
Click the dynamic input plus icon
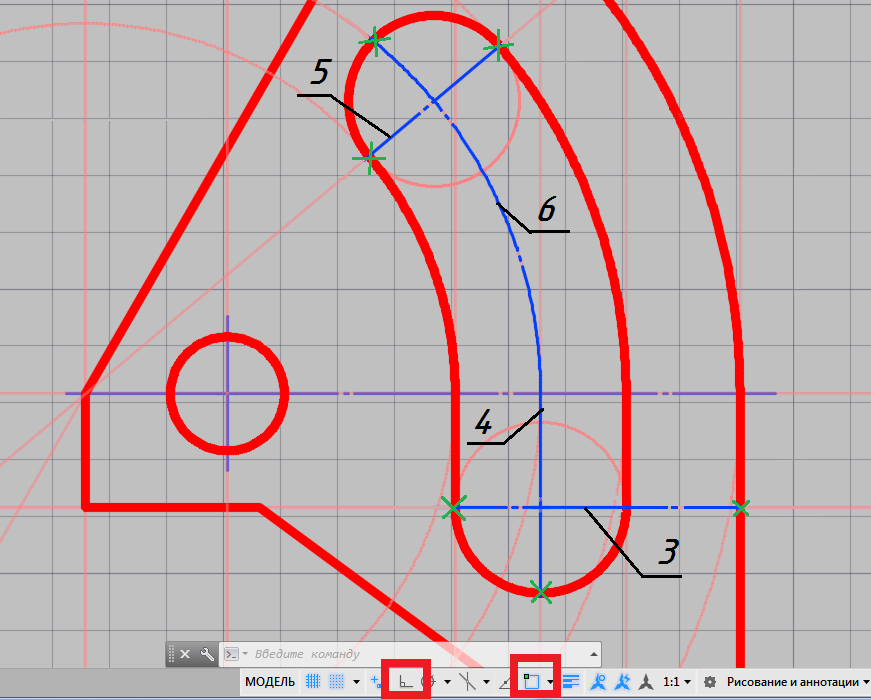coord(375,682)
